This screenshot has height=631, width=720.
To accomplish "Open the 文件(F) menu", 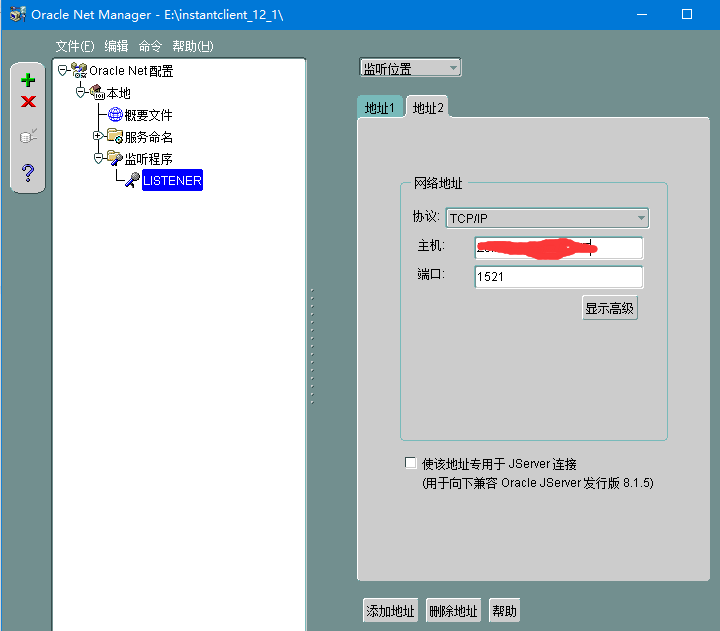I will tap(75, 46).
